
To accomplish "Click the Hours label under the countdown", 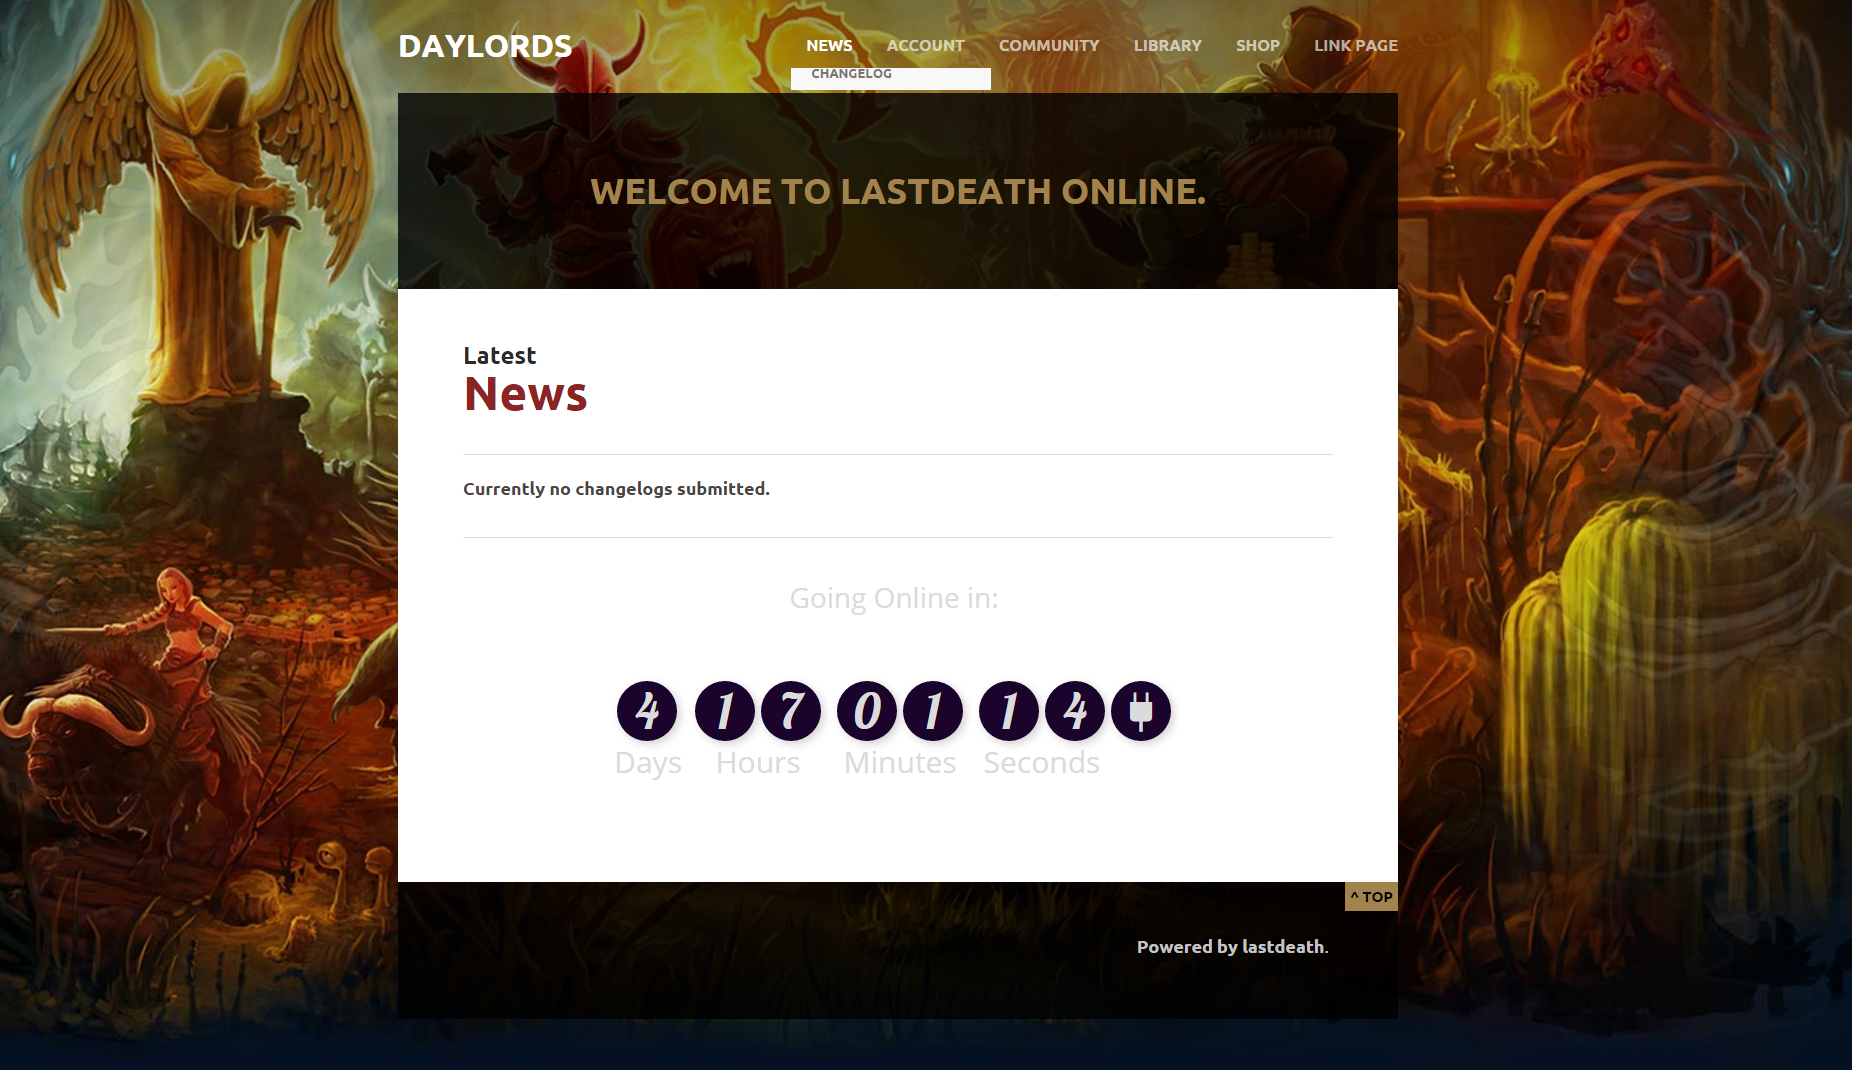I will pyautogui.click(x=758, y=763).
